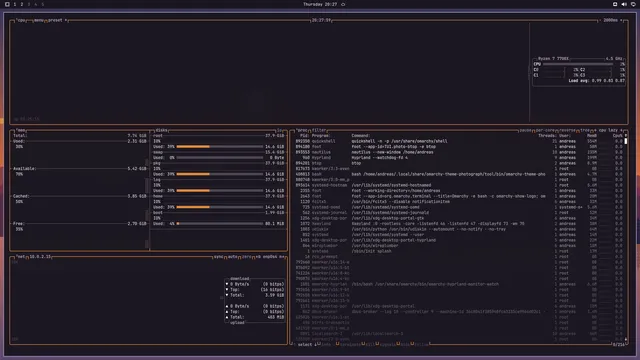Screen dimensions: 640x360
Task: Click the root disk used progress bar
Action: [220, 147]
